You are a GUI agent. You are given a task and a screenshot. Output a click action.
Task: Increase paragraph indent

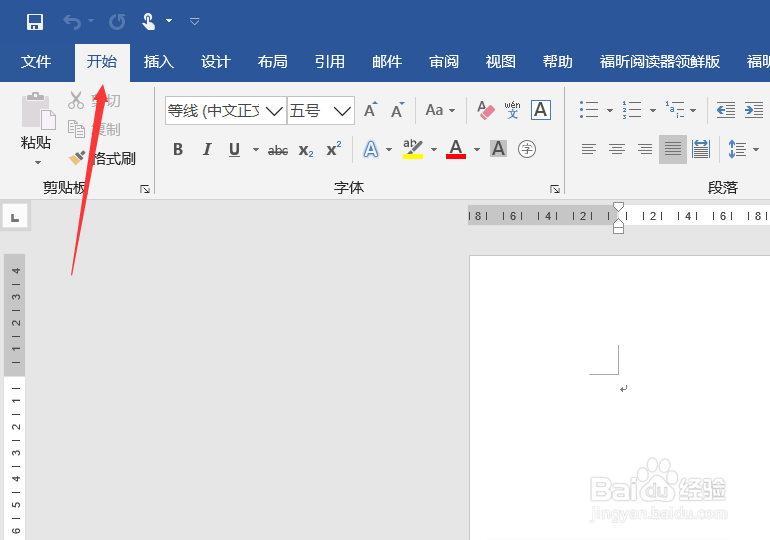754,110
